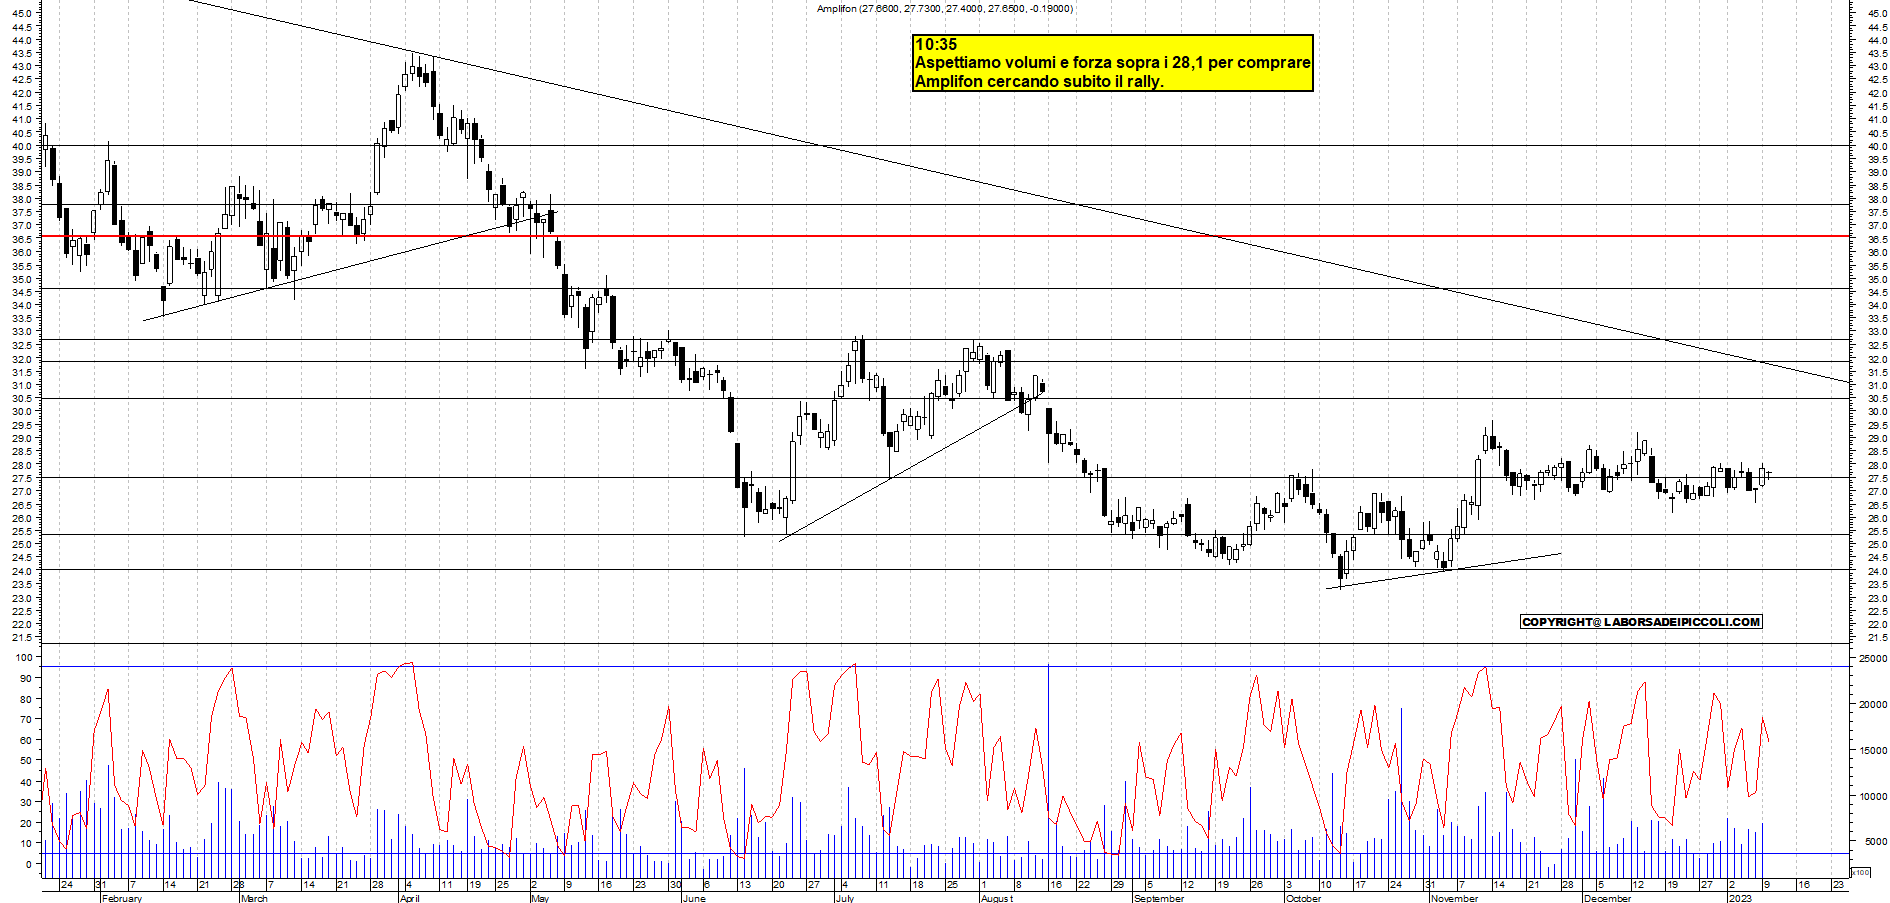The width and height of the screenshot is (1890, 903).
Task: Select the March month label on the time axis
Action: pyautogui.click(x=254, y=898)
